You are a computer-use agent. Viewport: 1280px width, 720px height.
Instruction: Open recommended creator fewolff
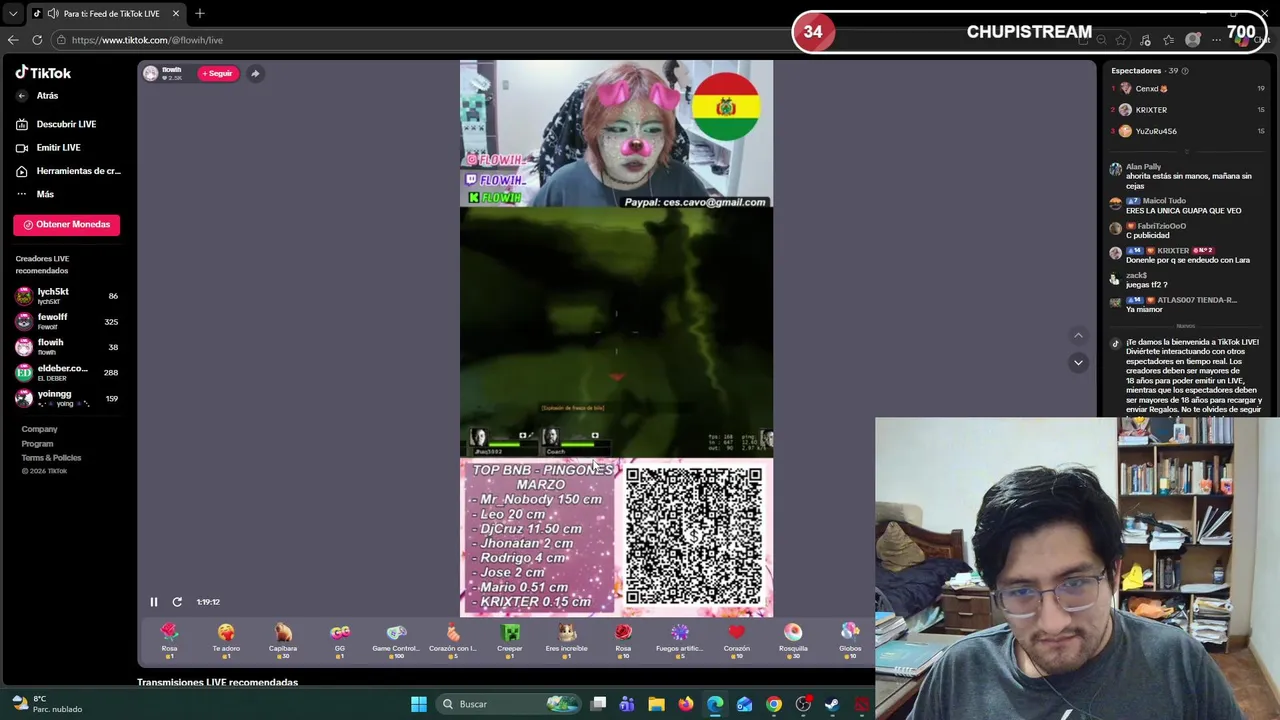coord(67,321)
